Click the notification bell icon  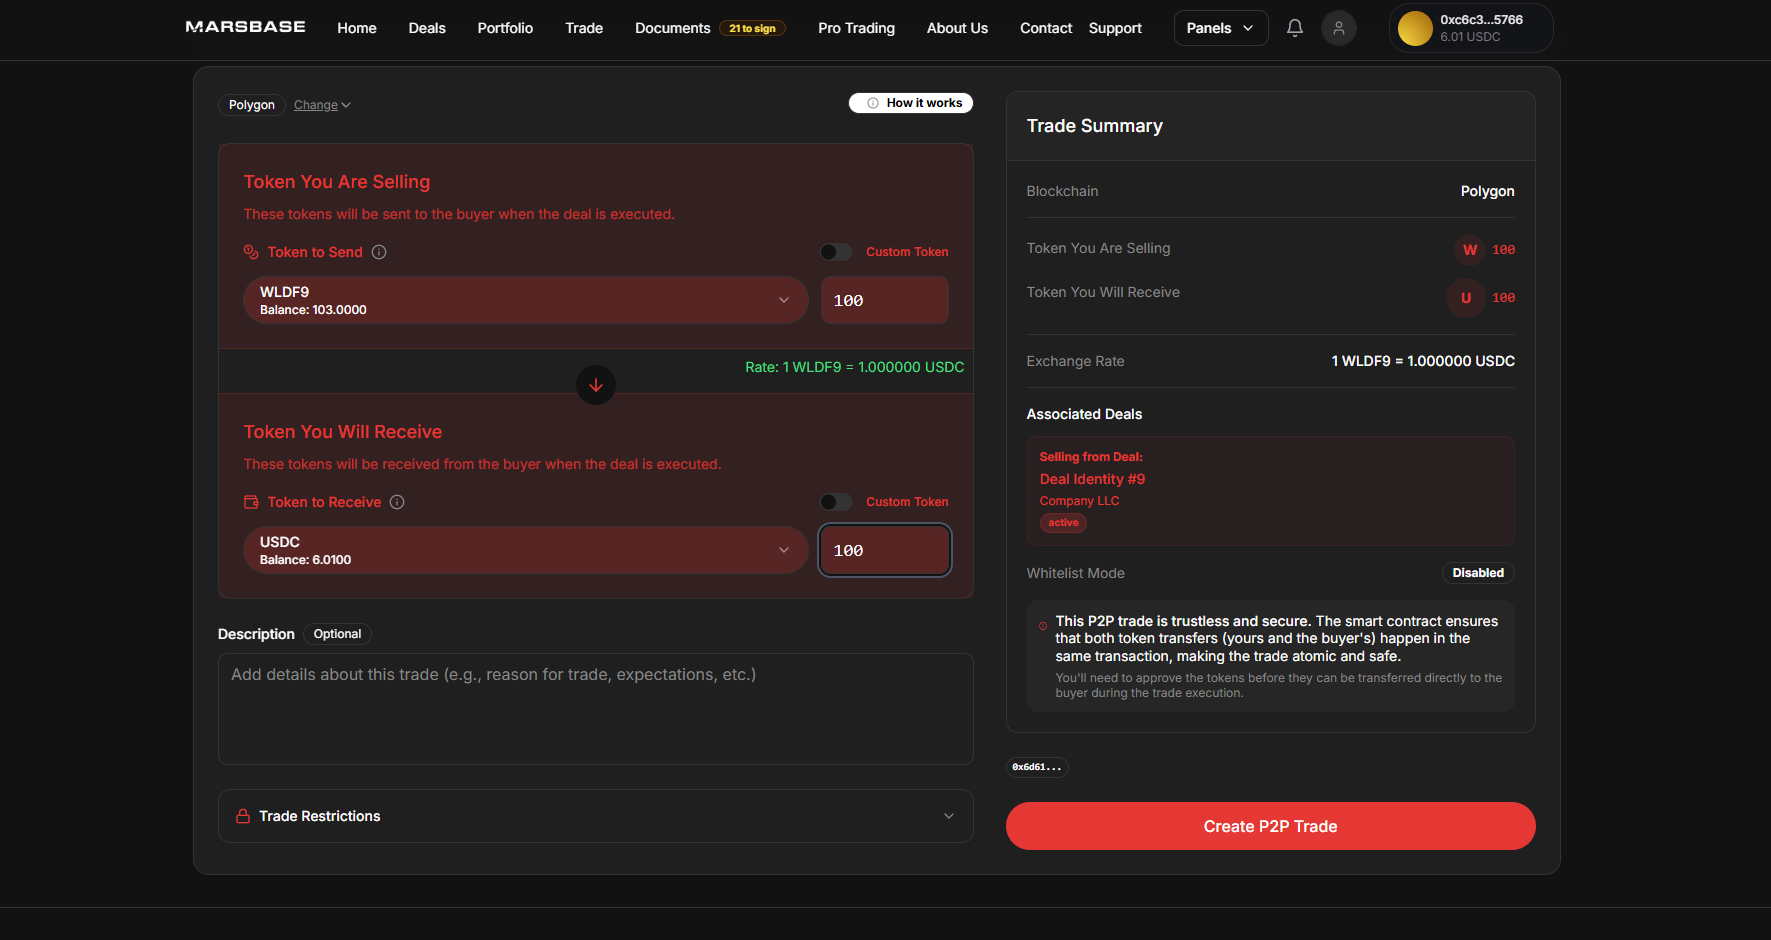pos(1294,28)
